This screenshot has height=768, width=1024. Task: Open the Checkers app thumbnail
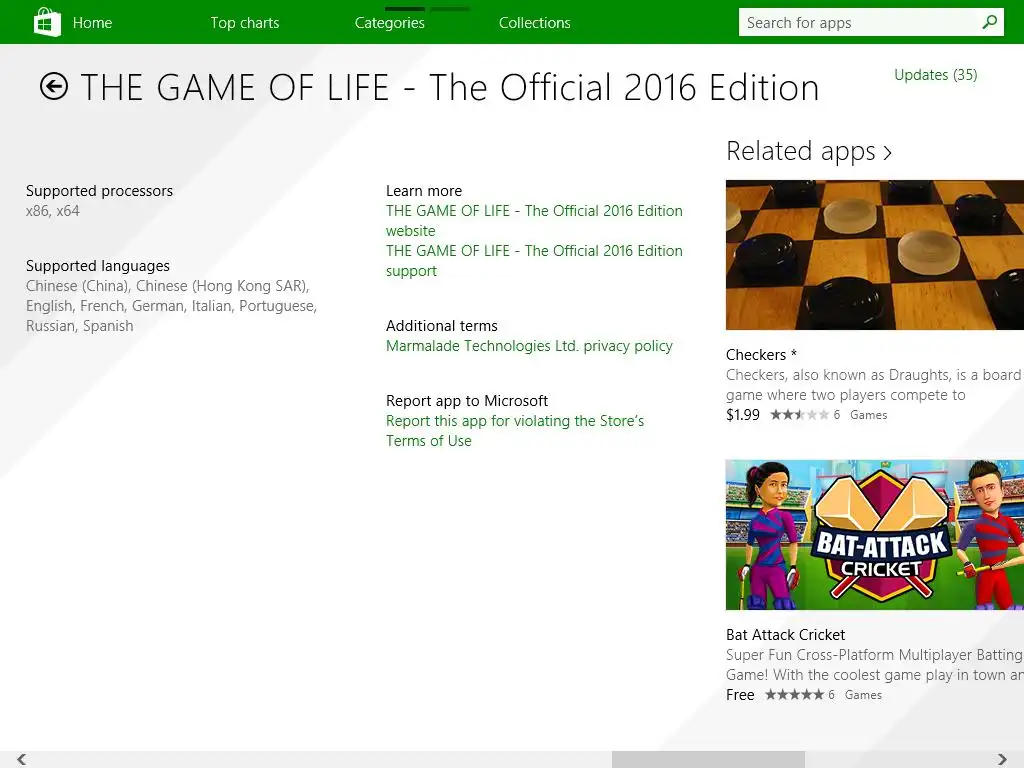click(875, 255)
